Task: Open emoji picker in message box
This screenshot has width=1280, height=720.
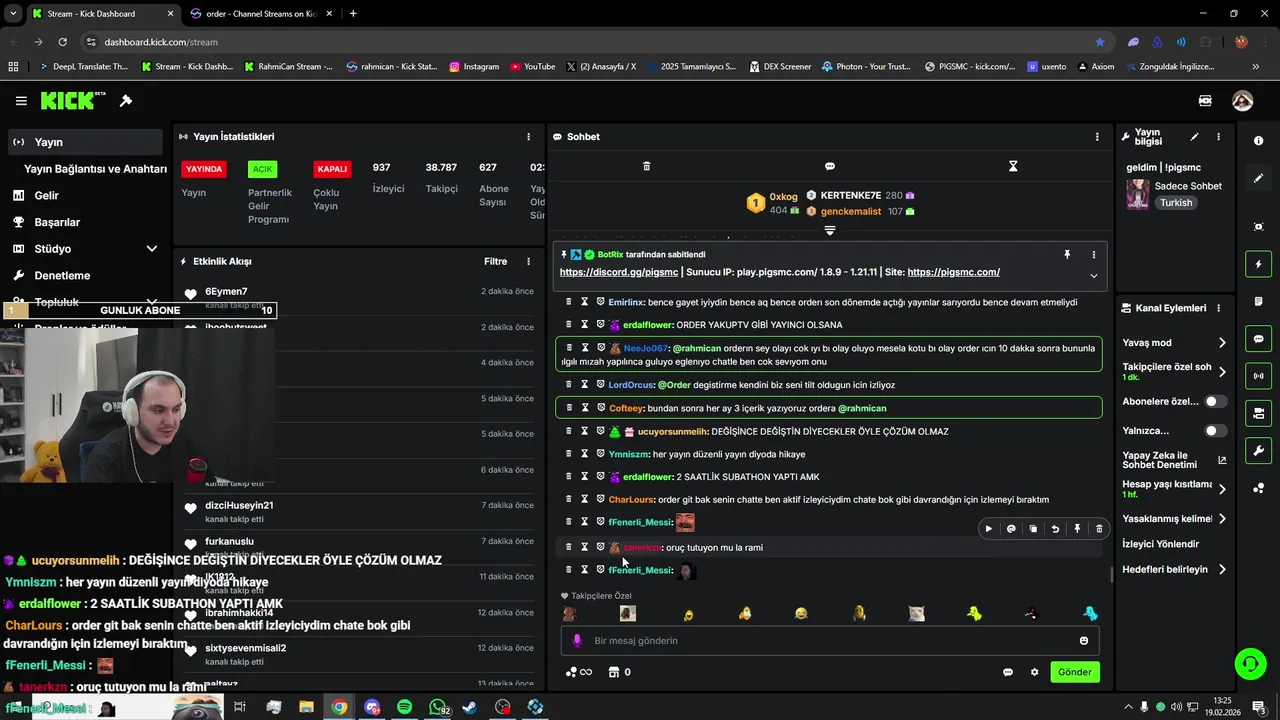Action: click(x=1083, y=641)
